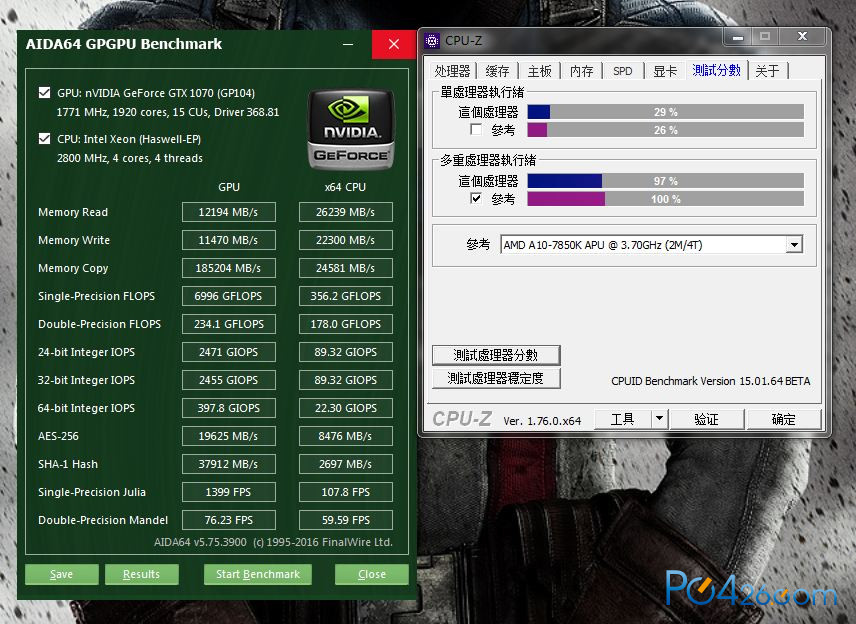Click the 工具 button in CPU-Z
Viewport: 856px width, 624px height.
tap(622, 419)
